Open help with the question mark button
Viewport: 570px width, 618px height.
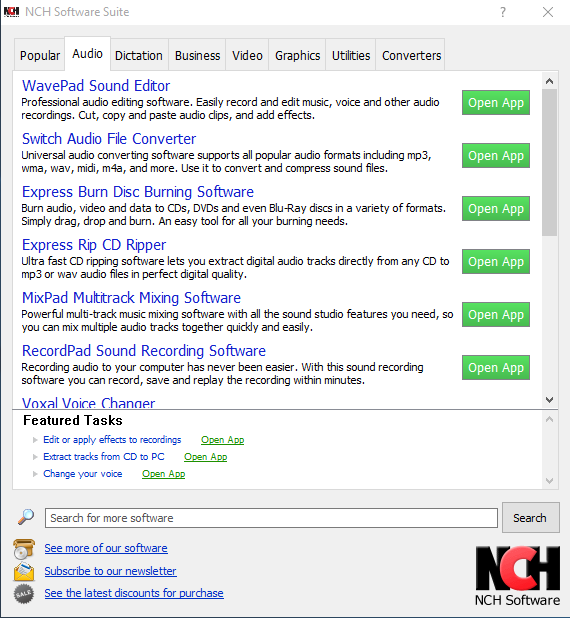[503, 12]
